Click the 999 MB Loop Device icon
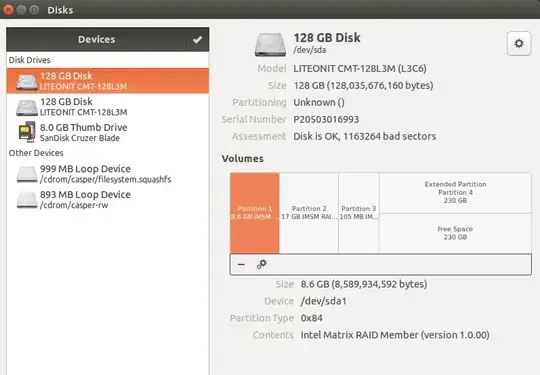The height and width of the screenshot is (375, 540). click(27, 174)
